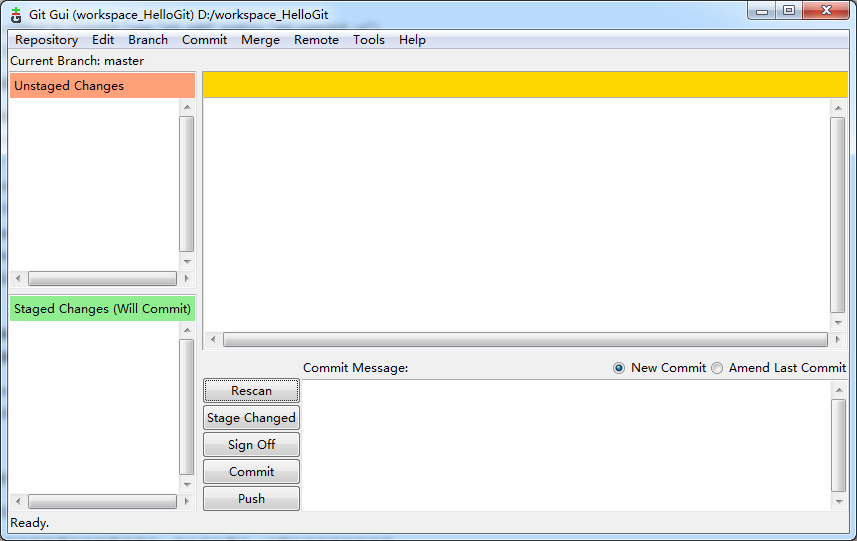Close the Git Gui window
Viewport: 857px width, 541px height.
[826, 11]
